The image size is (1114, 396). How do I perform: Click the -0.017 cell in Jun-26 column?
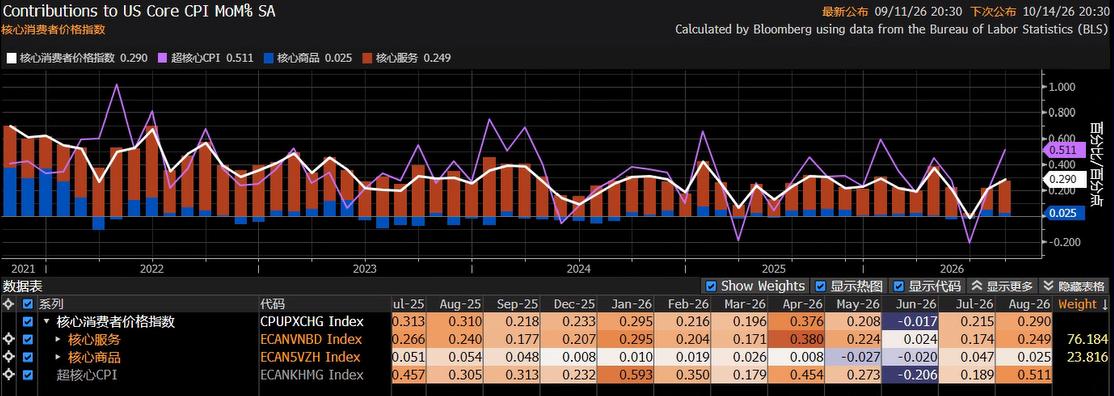pos(911,321)
